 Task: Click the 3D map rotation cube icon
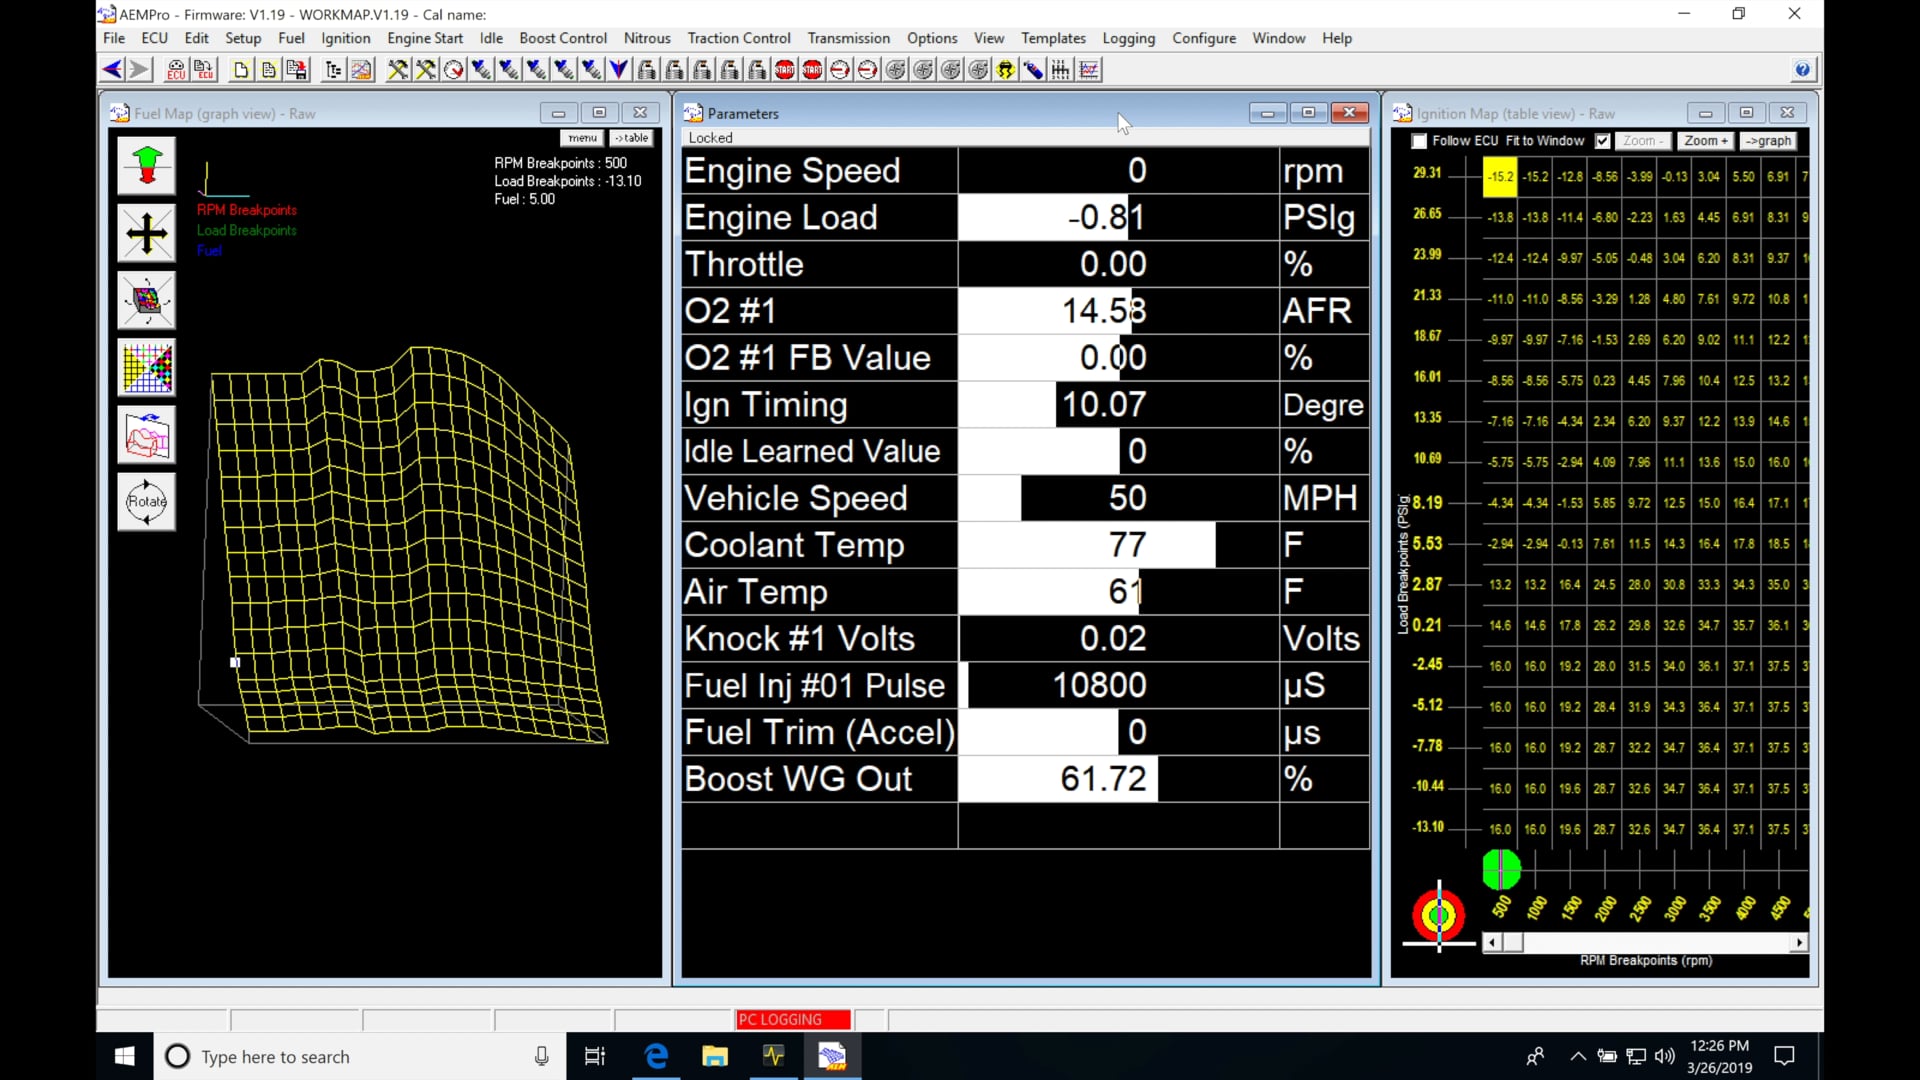click(146, 300)
